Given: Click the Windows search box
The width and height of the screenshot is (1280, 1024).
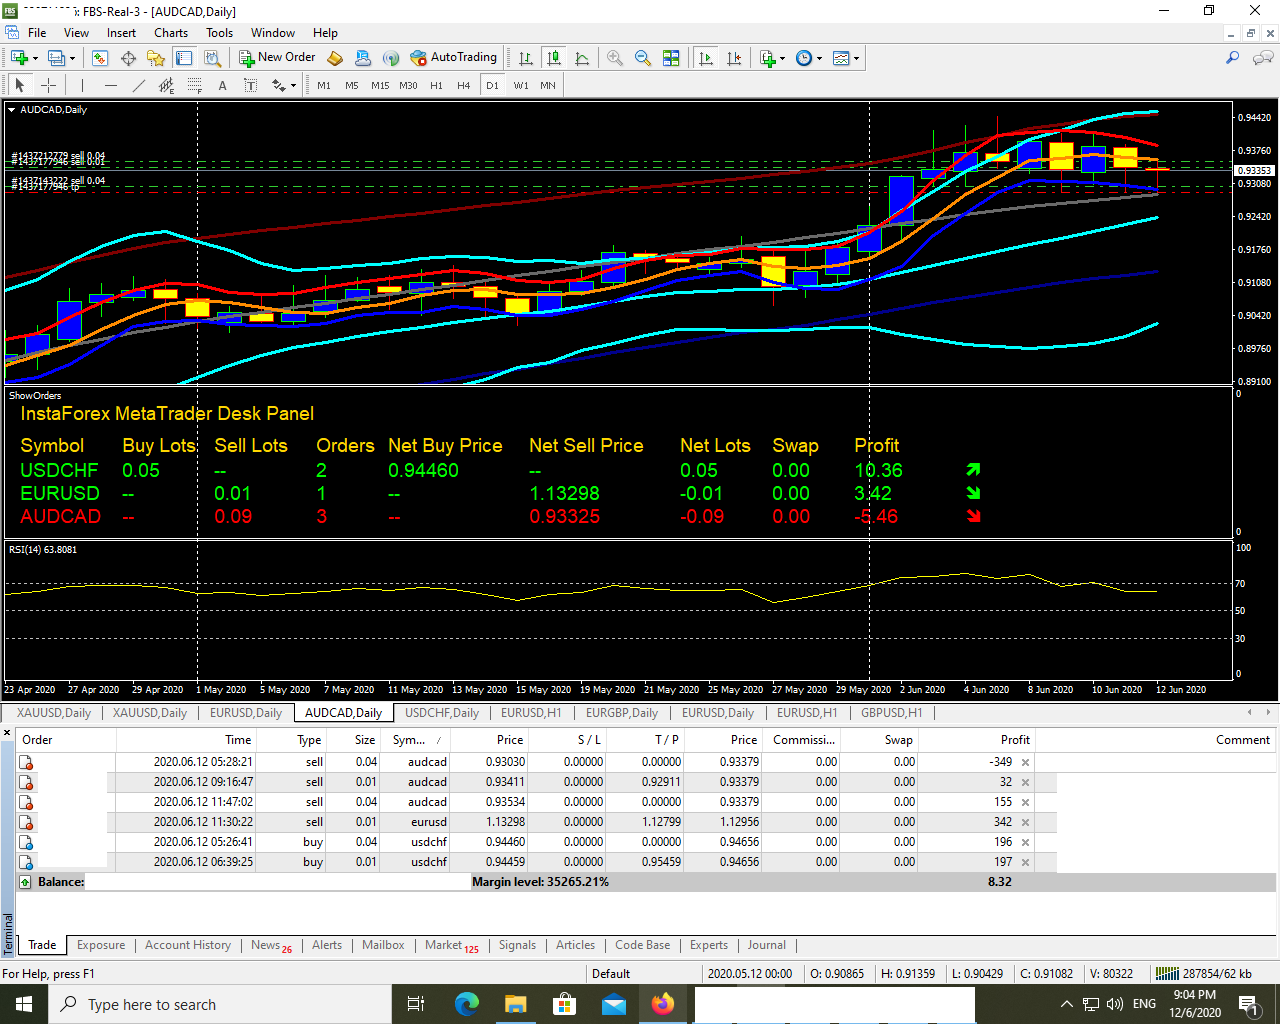Looking at the screenshot, I should tap(220, 1004).
